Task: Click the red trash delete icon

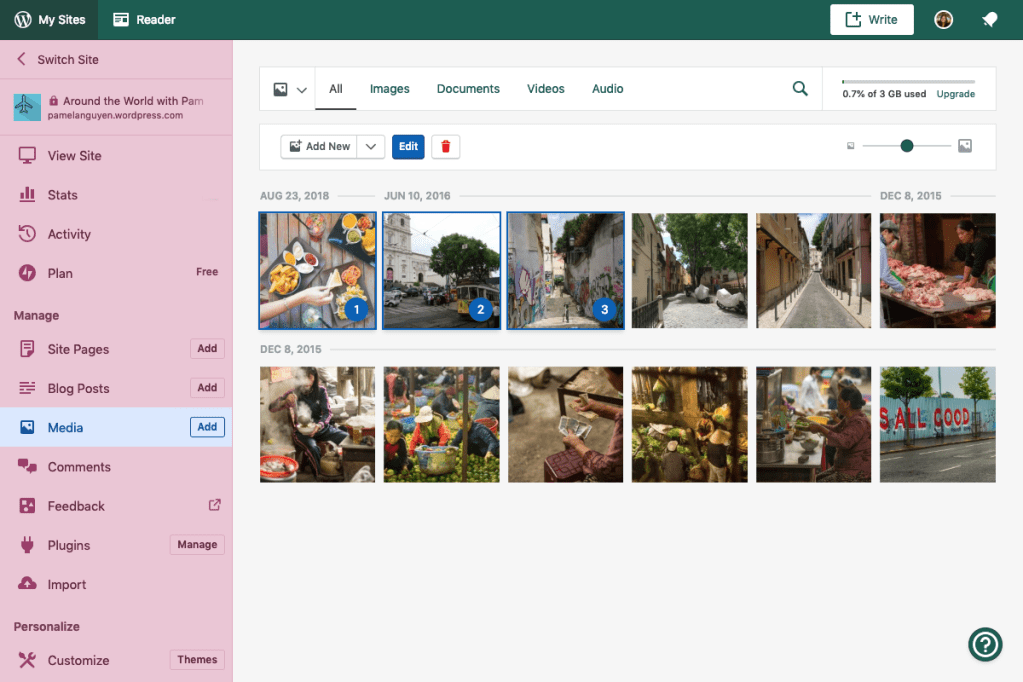Action: pyautogui.click(x=446, y=146)
